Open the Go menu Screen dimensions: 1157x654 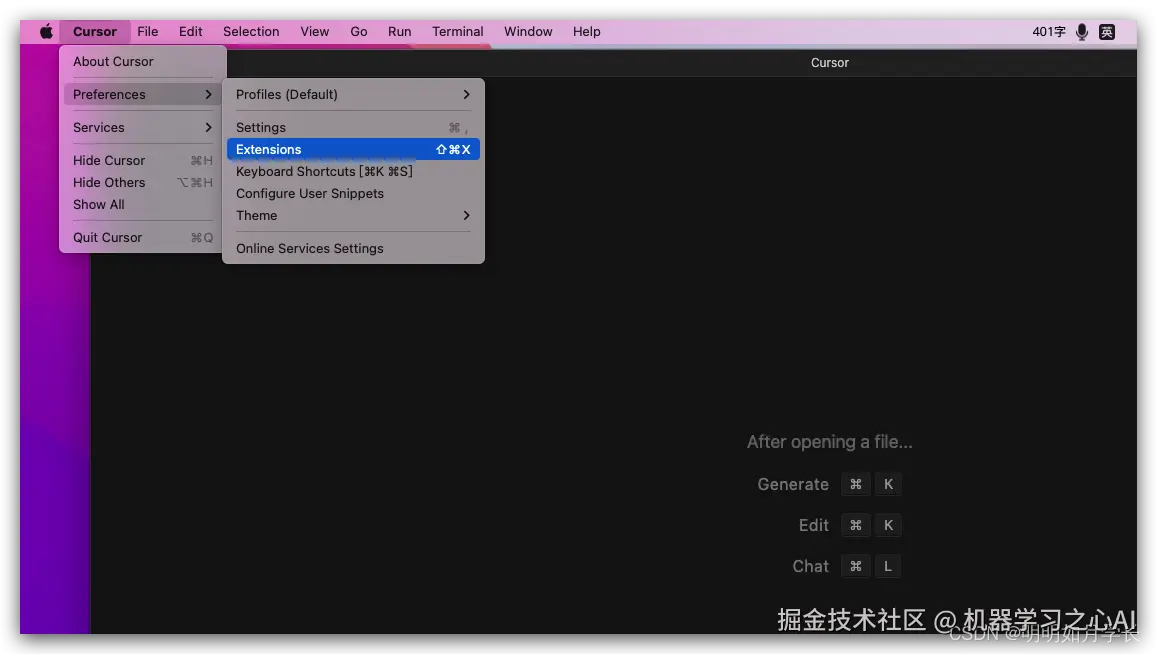[x=359, y=32]
